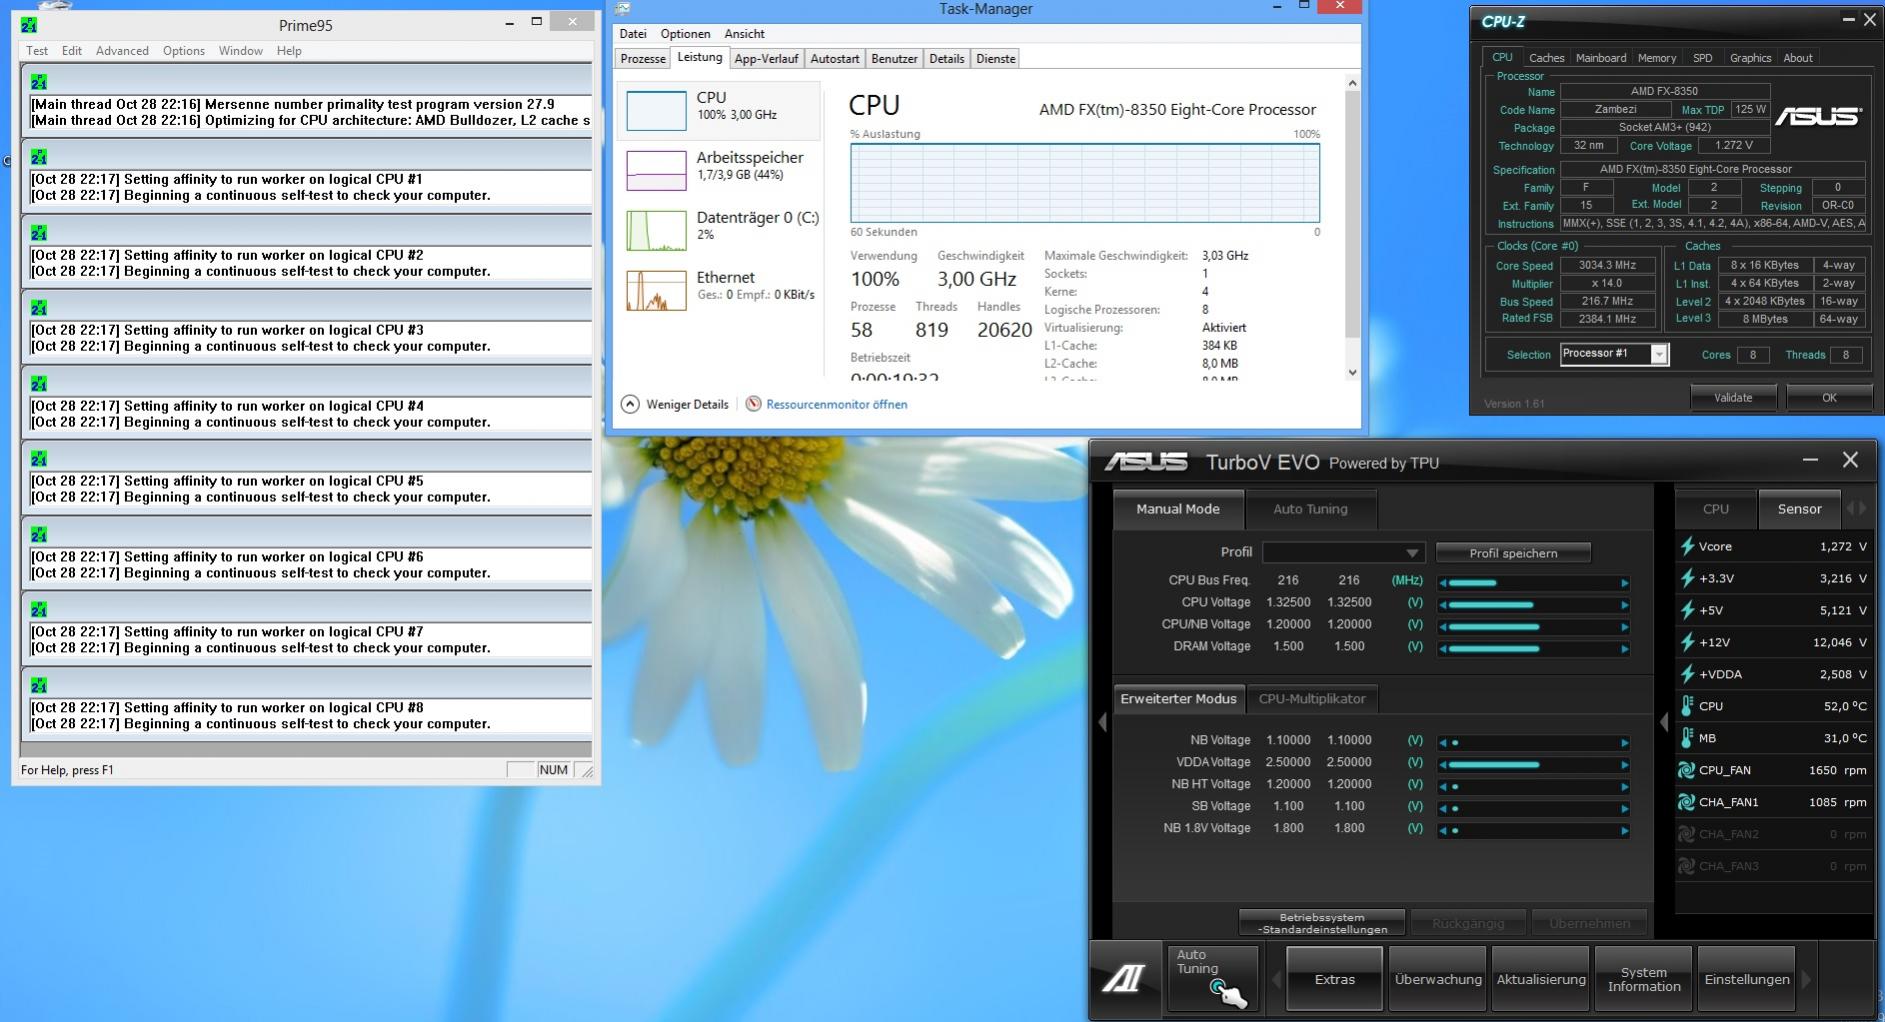Image resolution: width=1885 pixels, height=1022 pixels.
Task: Click the Validate button in CPU-Z
Action: (1733, 398)
